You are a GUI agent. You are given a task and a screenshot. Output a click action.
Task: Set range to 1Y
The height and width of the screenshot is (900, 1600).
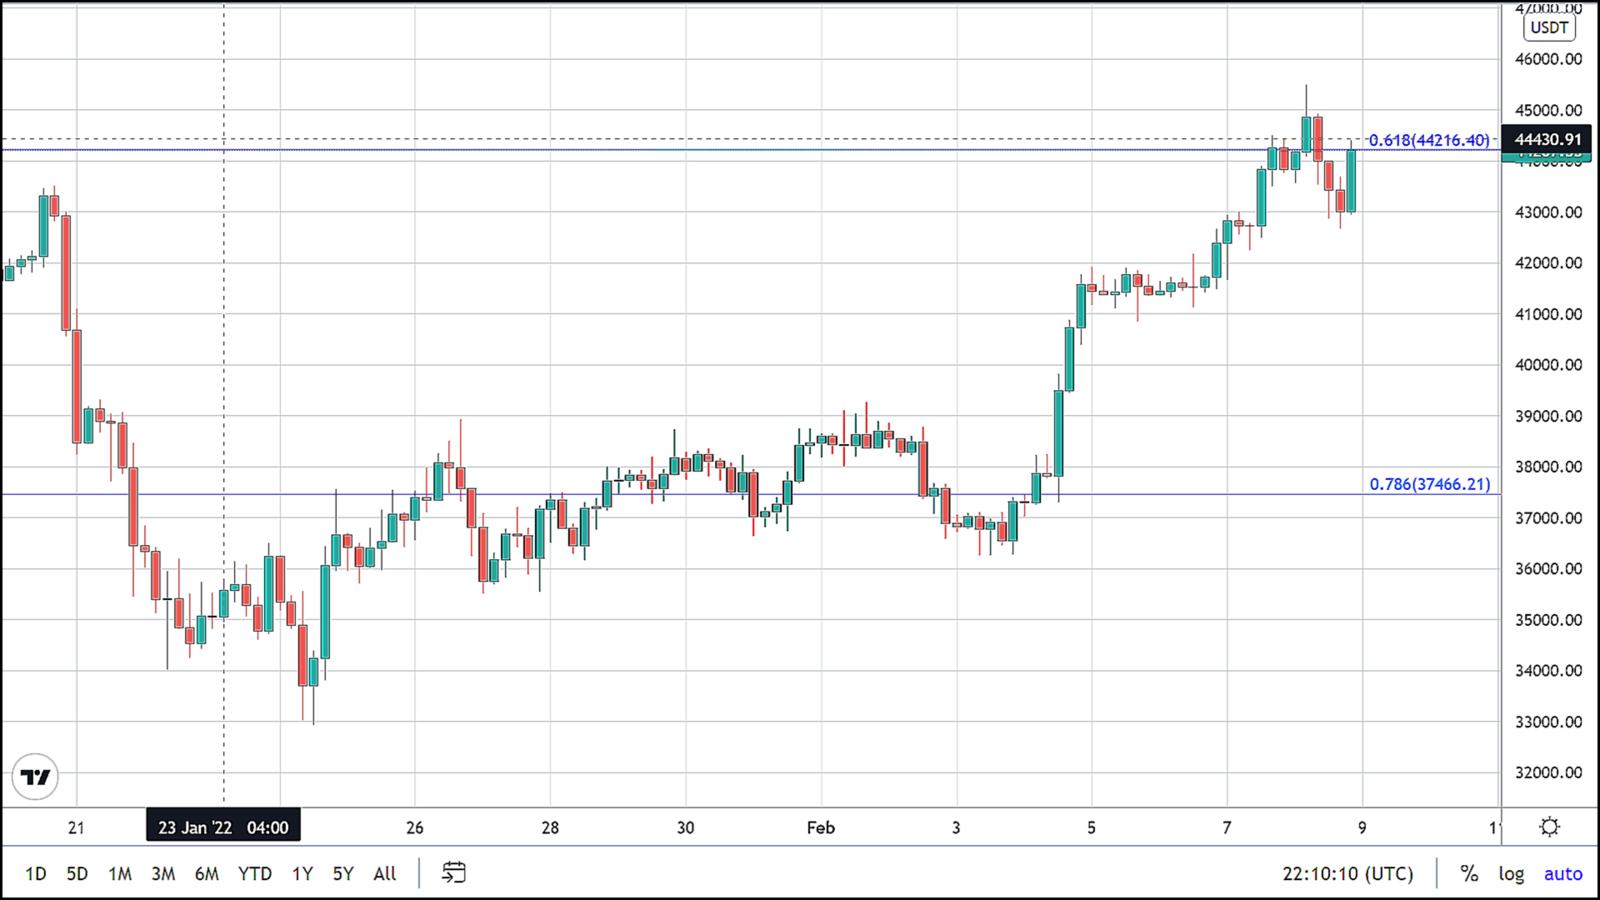click(302, 874)
